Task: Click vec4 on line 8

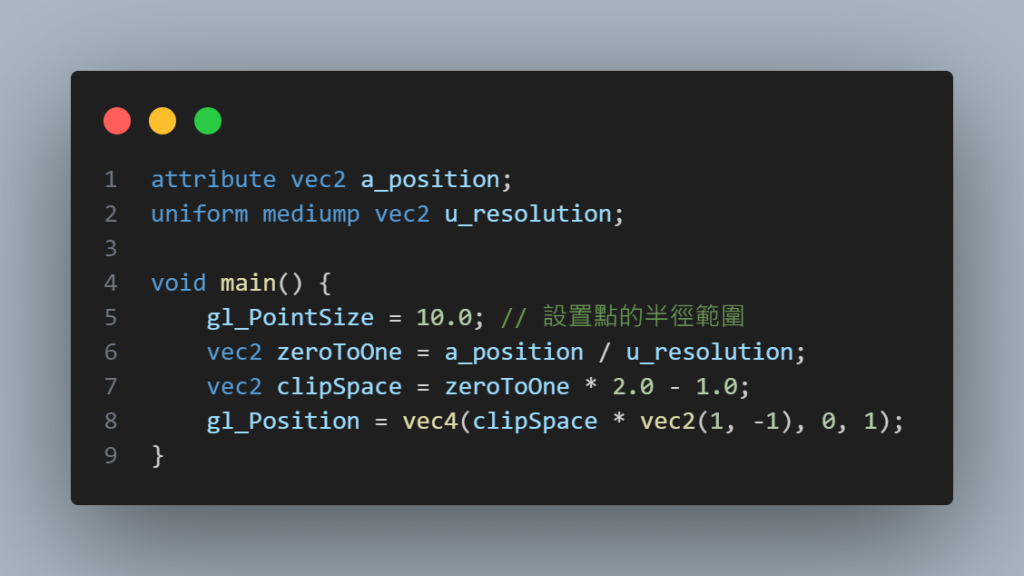Action: [x=430, y=421]
